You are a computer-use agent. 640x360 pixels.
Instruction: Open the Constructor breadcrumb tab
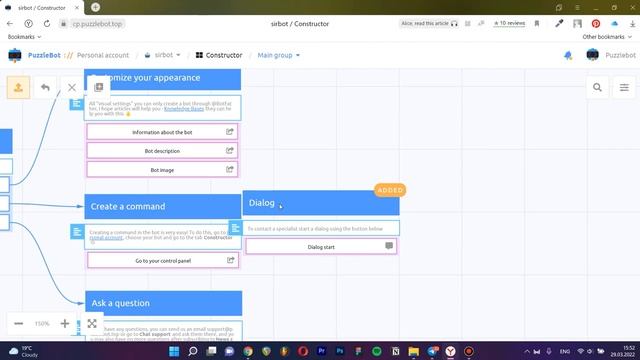(x=219, y=55)
